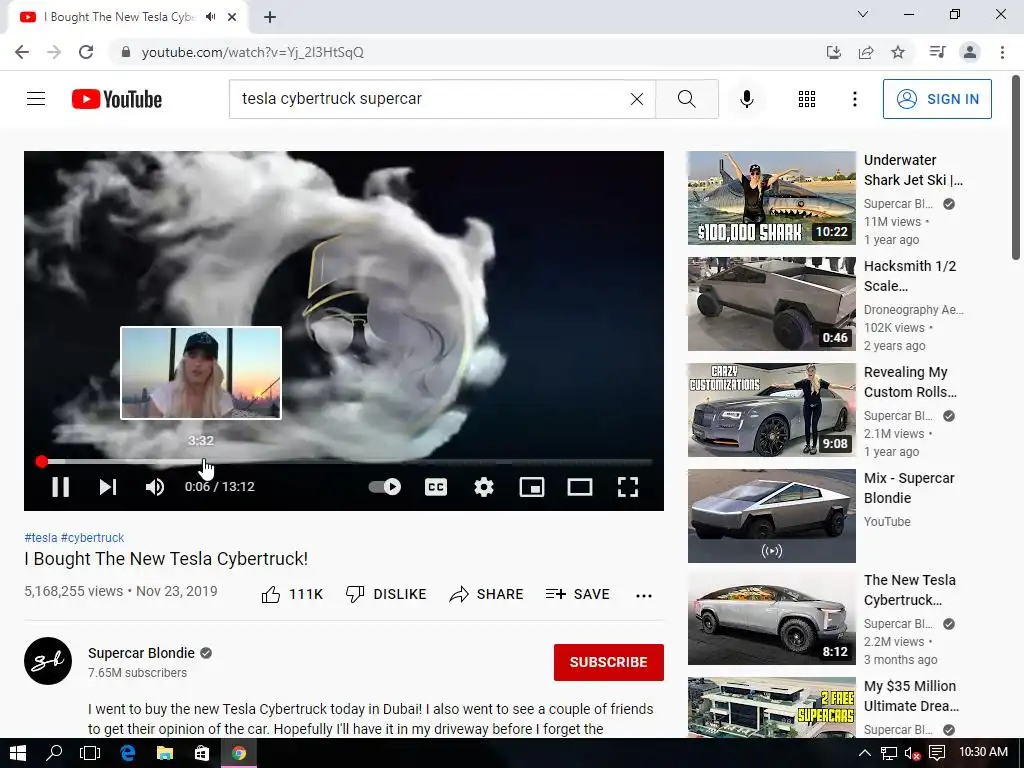Go back in browser history

[x=22, y=52]
